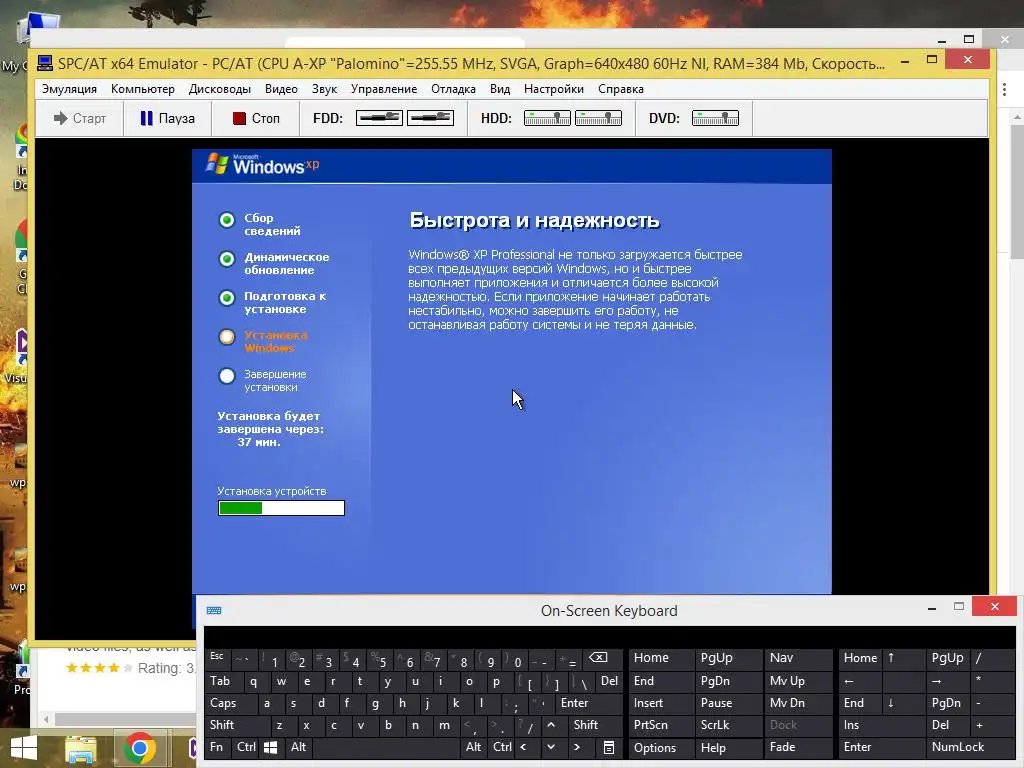Viewport: 1024px width, 768px height.
Task: Click the DVD drive icon
Action: tap(715, 118)
